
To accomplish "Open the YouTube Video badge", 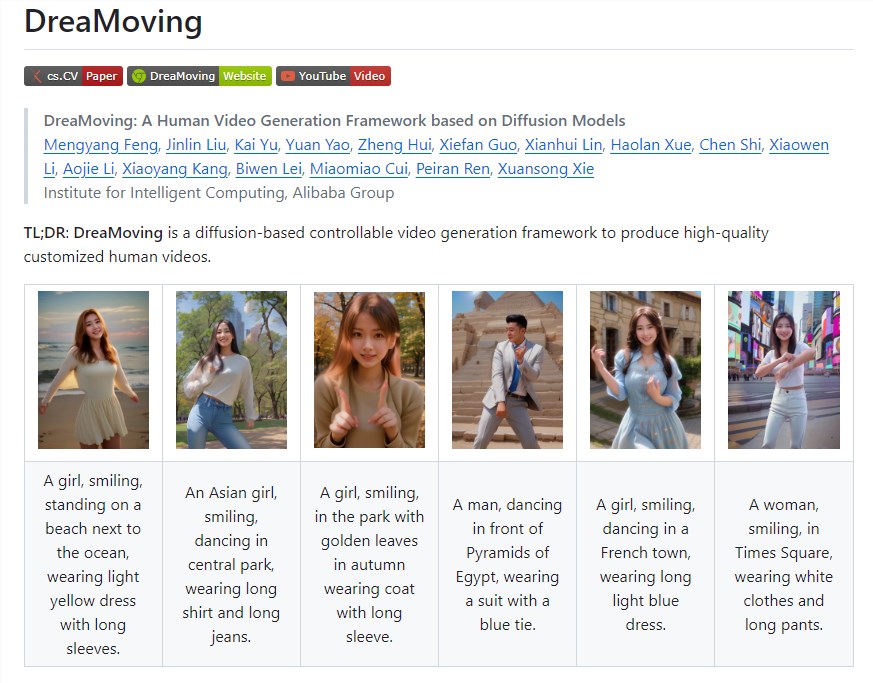I will (x=333, y=76).
